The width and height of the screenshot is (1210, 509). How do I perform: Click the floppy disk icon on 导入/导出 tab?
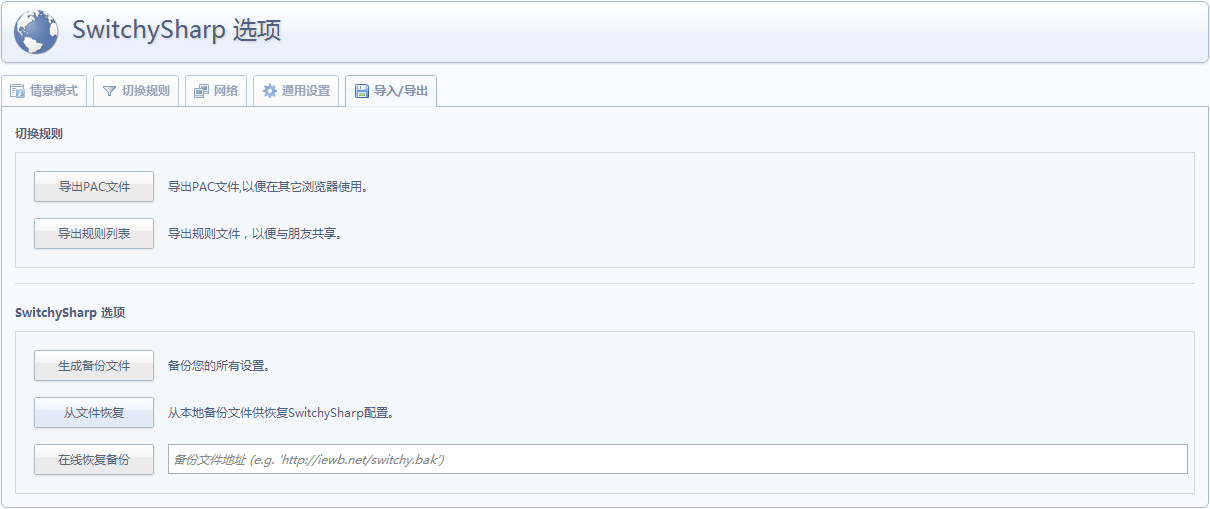tap(362, 91)
